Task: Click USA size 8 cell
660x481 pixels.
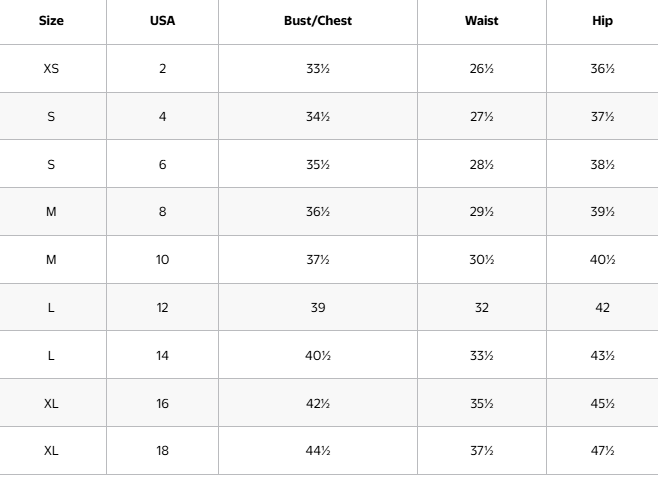Action: pyautogui.click(x=162, y=212)
